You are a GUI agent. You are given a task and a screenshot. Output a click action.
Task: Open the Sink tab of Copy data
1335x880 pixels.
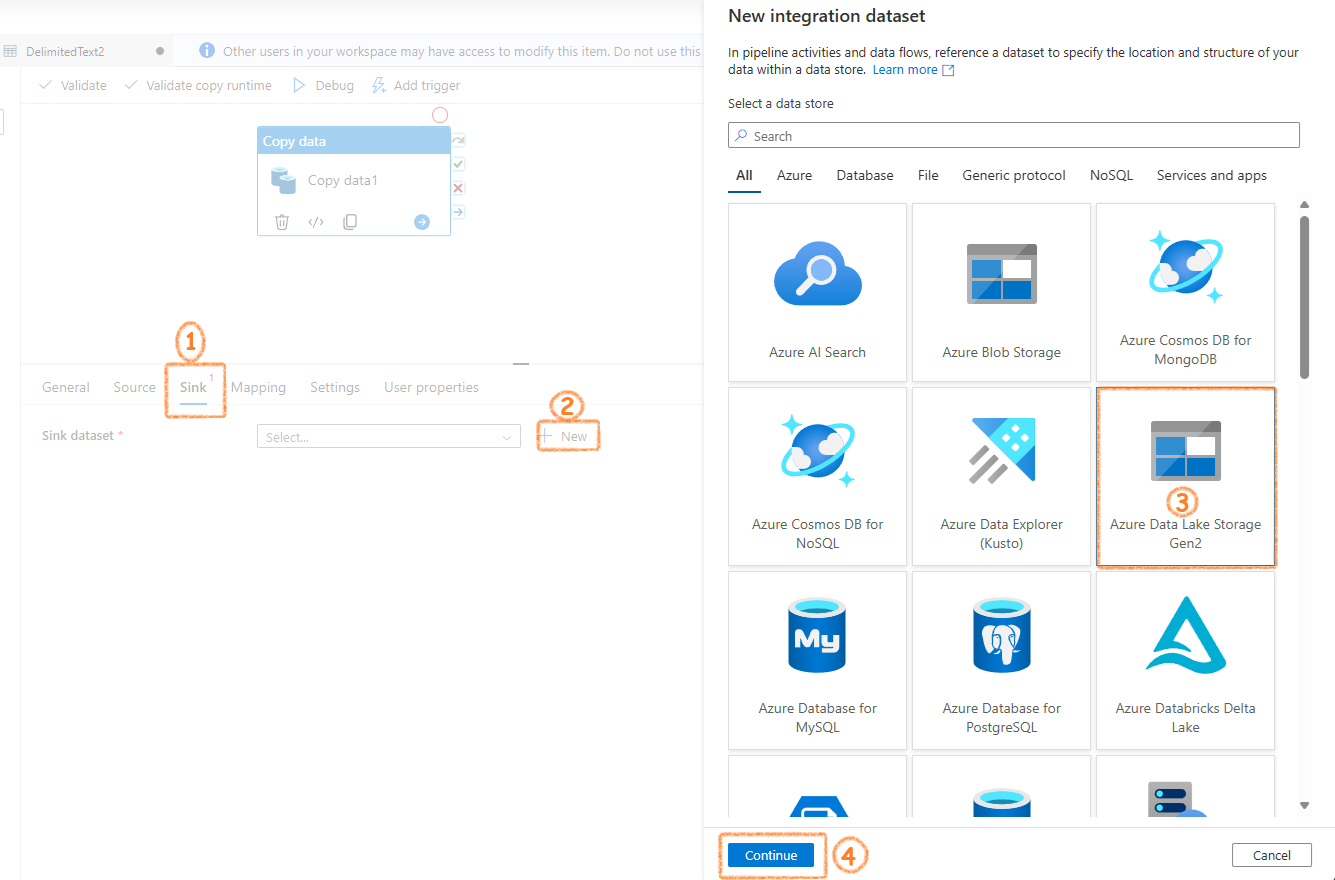(x=193, y=387)
